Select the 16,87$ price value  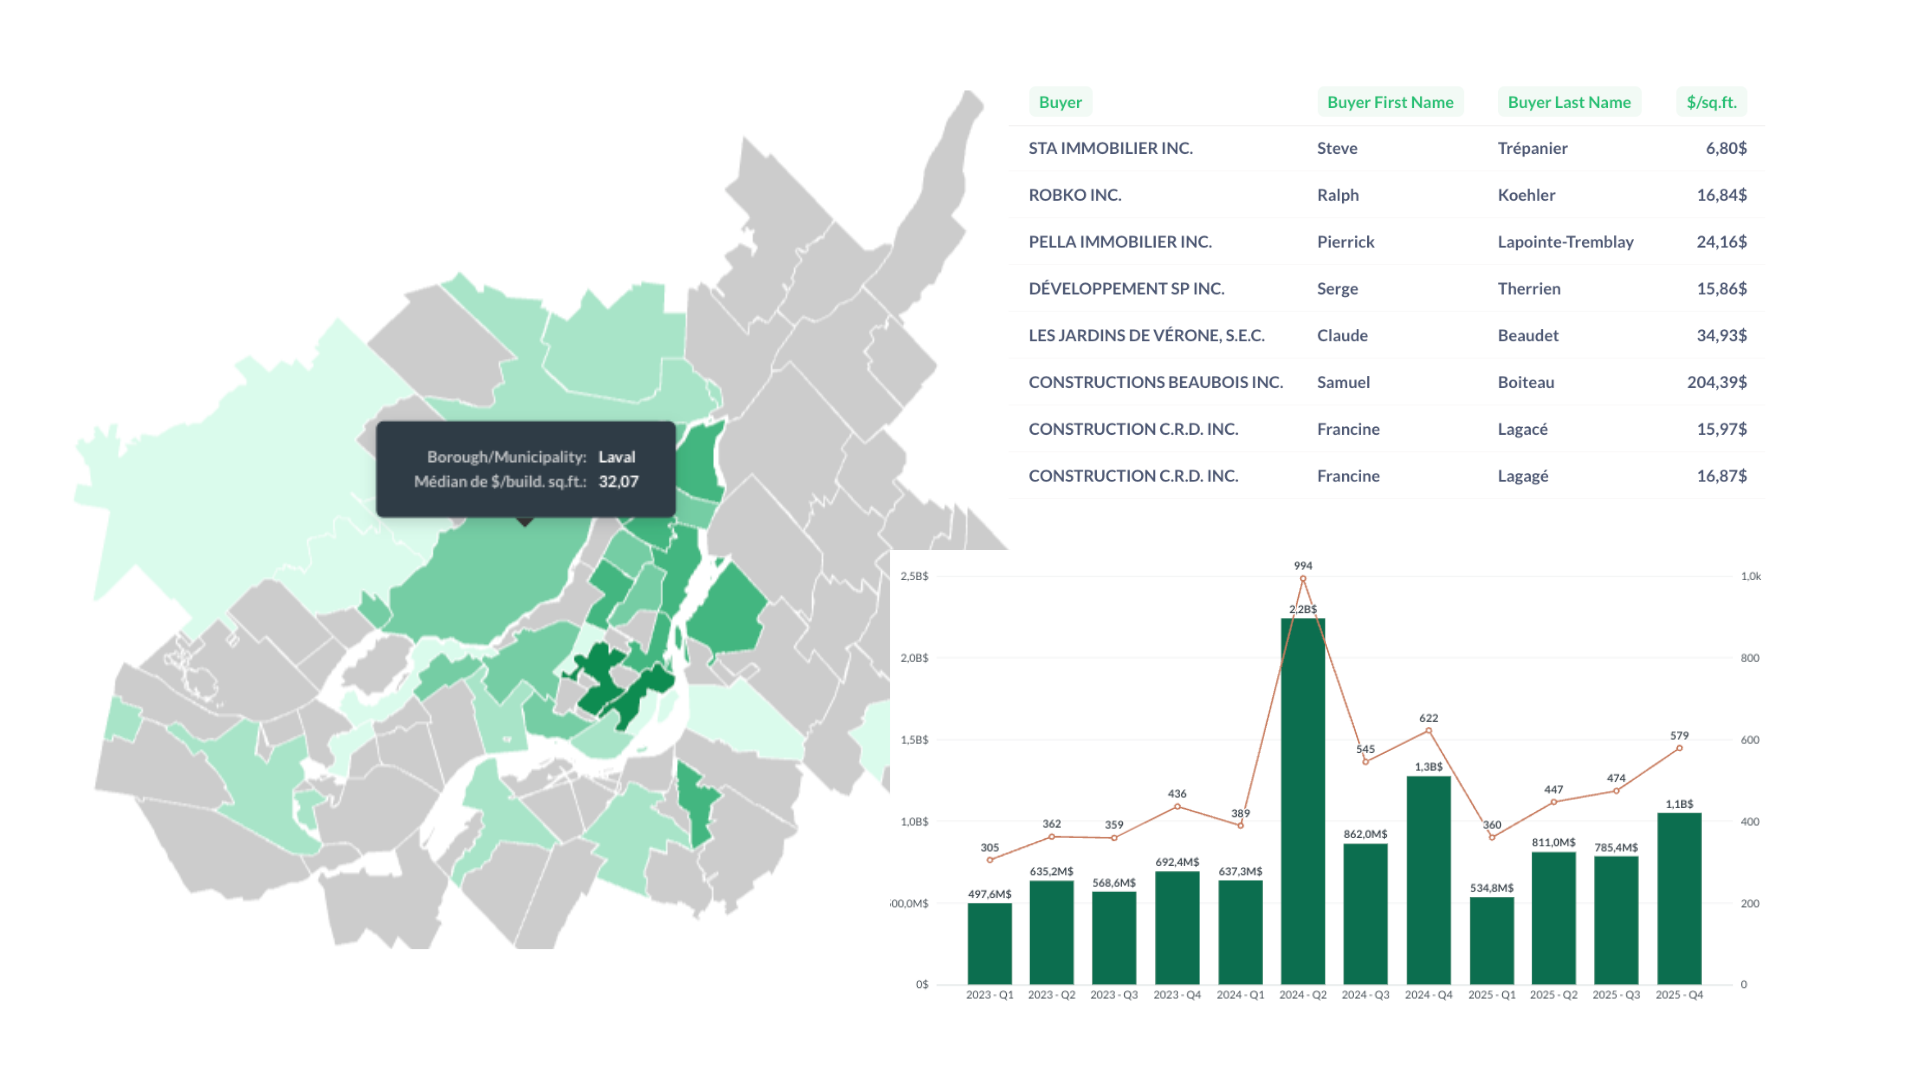click(1721, 476)
